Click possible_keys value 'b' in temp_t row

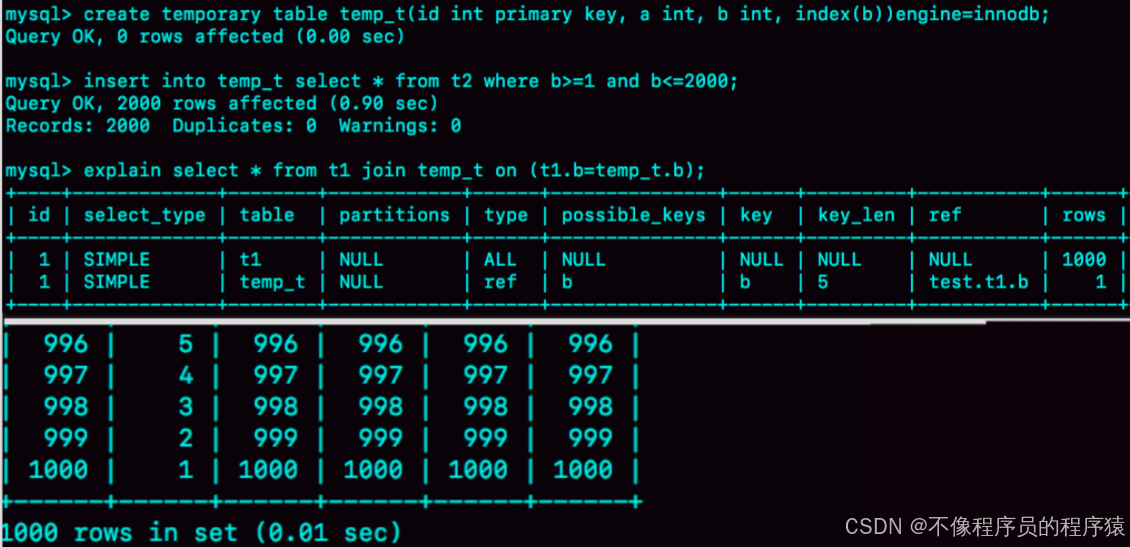coord(566,282)
